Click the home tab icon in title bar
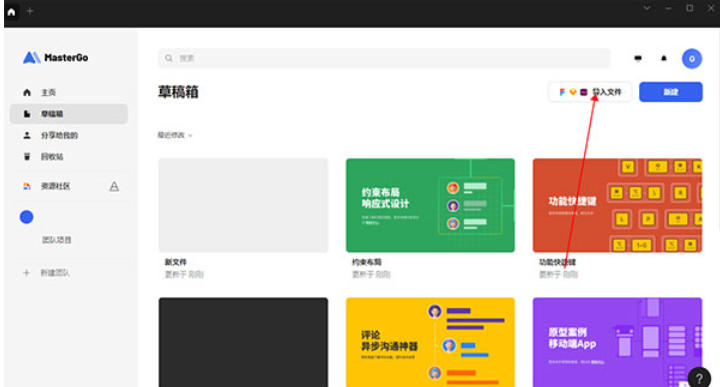720x387 pixels. pyautogui.click(x=11, y=11)
